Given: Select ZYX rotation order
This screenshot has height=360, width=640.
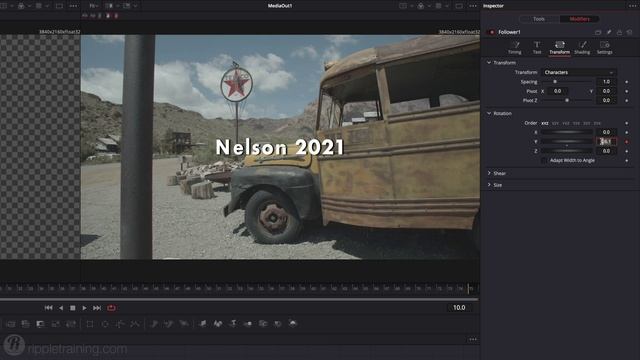Looking at the screenshot, I should 597,123.
